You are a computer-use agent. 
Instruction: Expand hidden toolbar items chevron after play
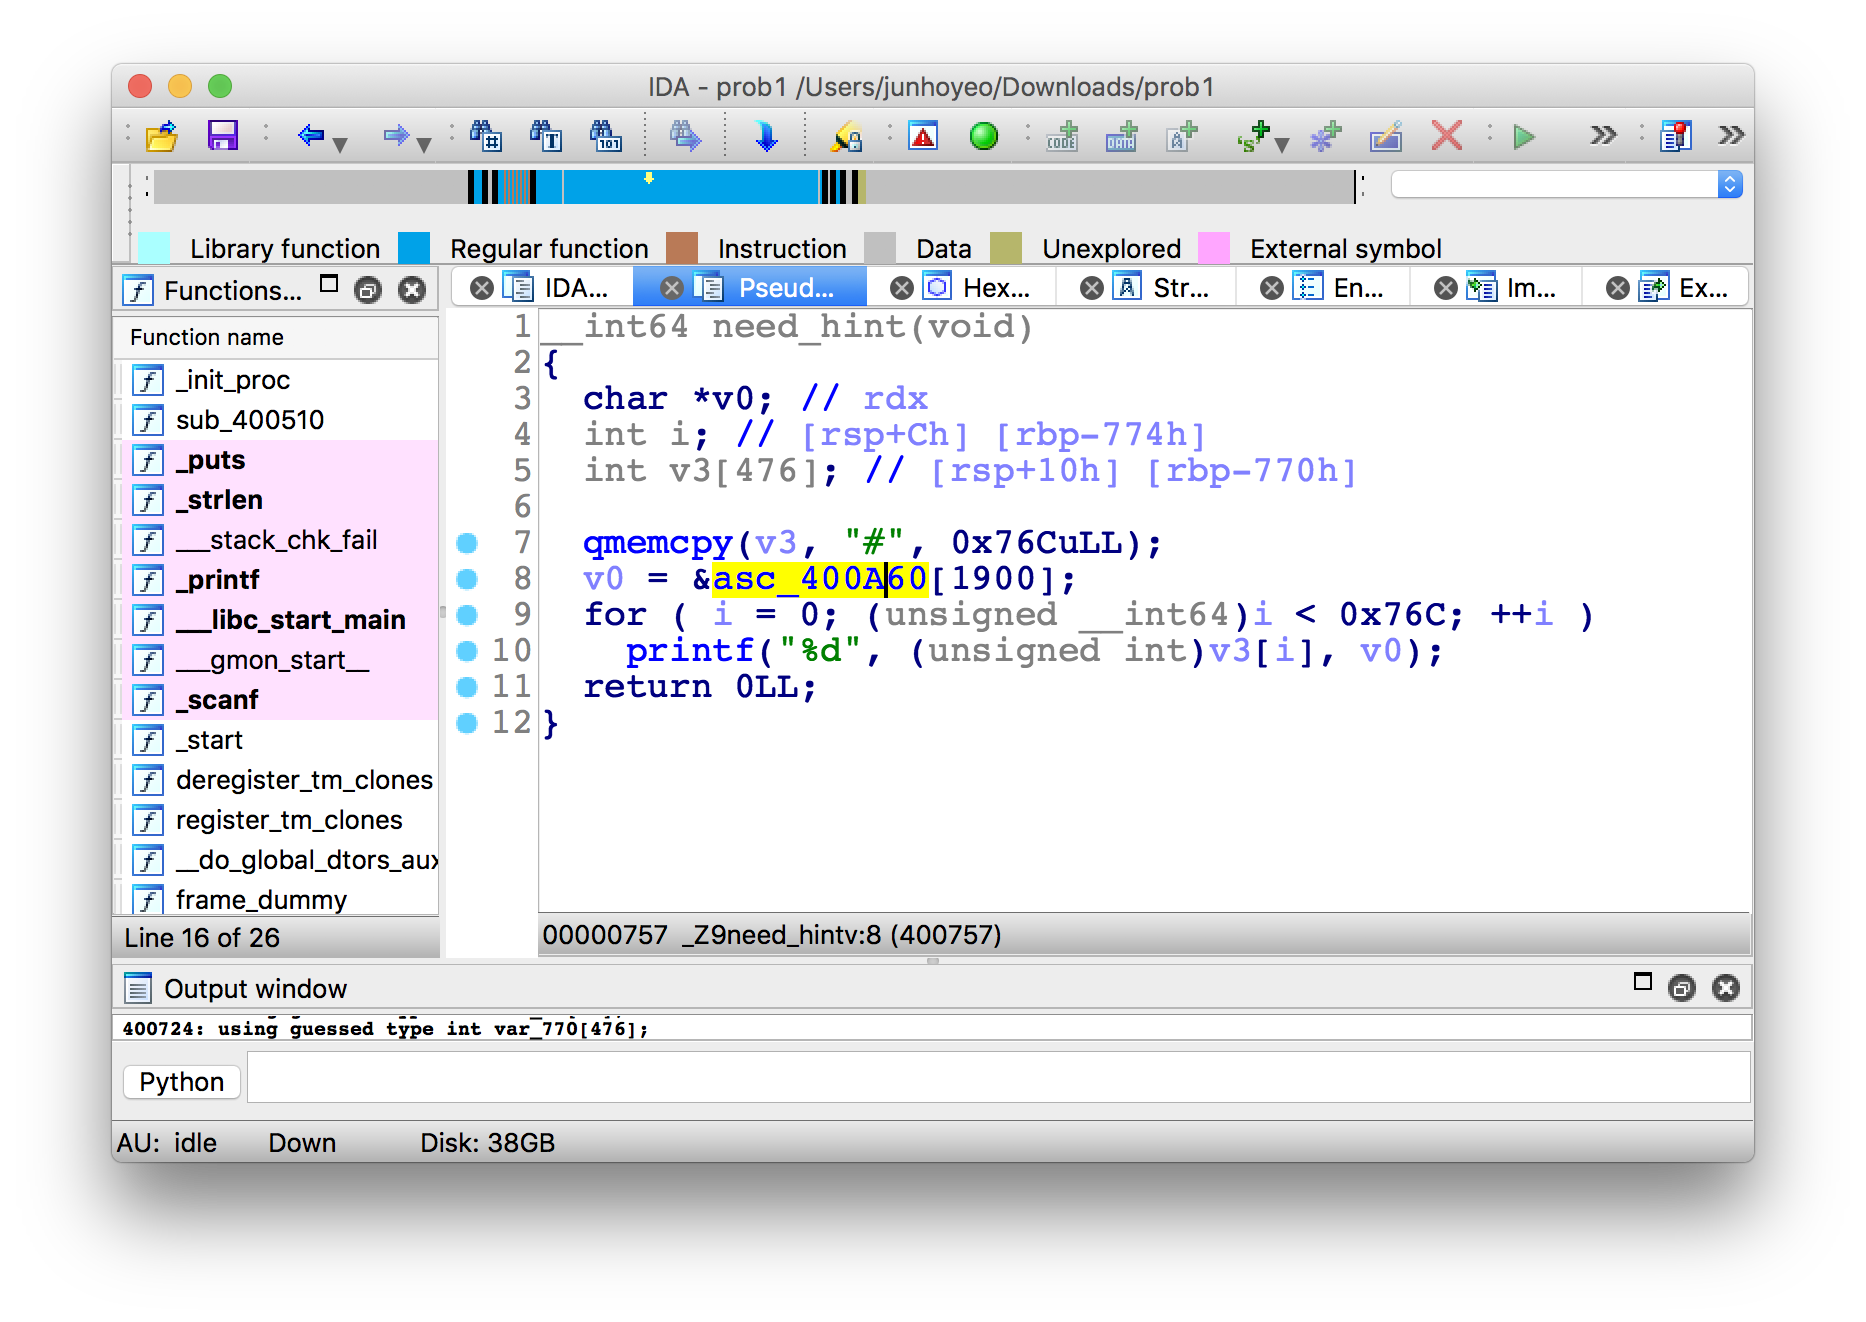(1603, 135)
